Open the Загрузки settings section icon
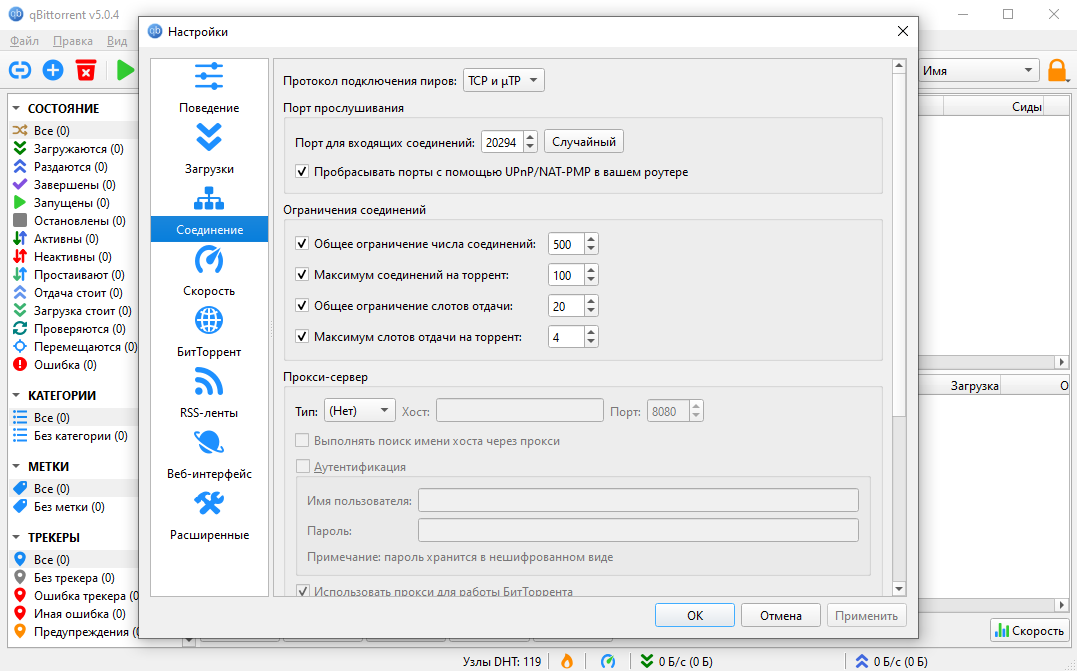The width and height of the screenshot is (1077, 671). (x=209, y=138)
